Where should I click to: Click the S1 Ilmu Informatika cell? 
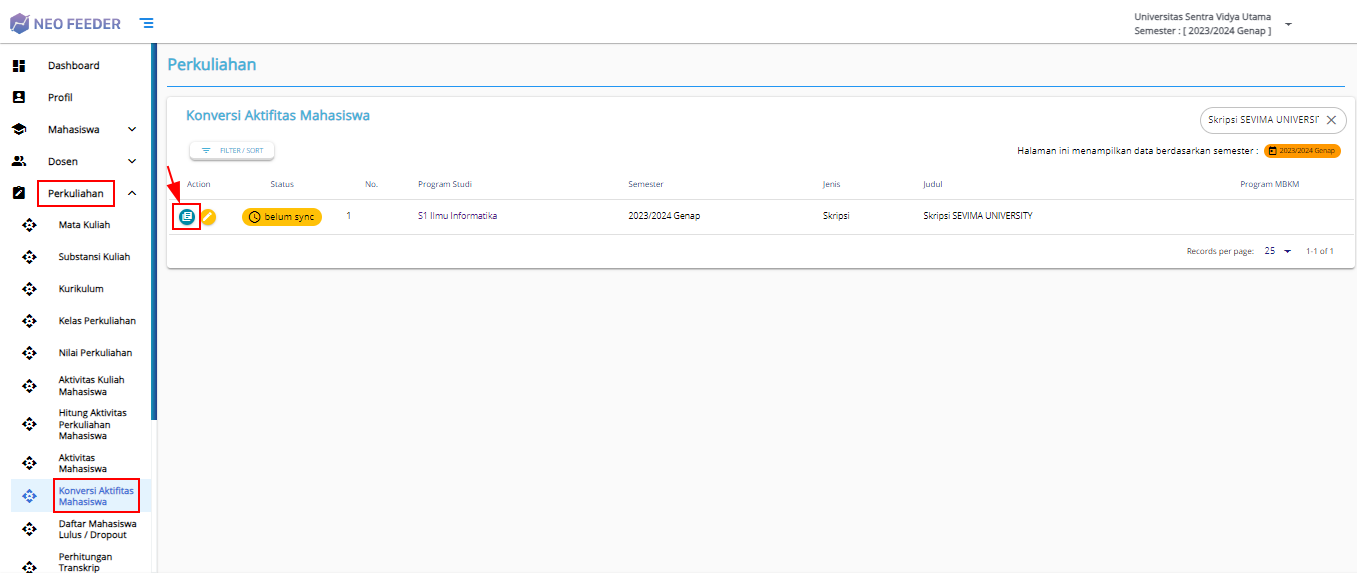(457, 217)
